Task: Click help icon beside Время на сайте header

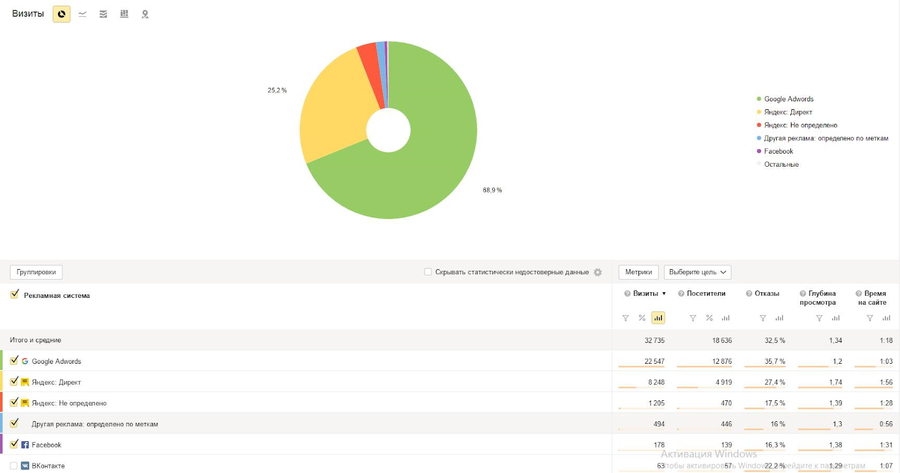Action: click(859, 293)
